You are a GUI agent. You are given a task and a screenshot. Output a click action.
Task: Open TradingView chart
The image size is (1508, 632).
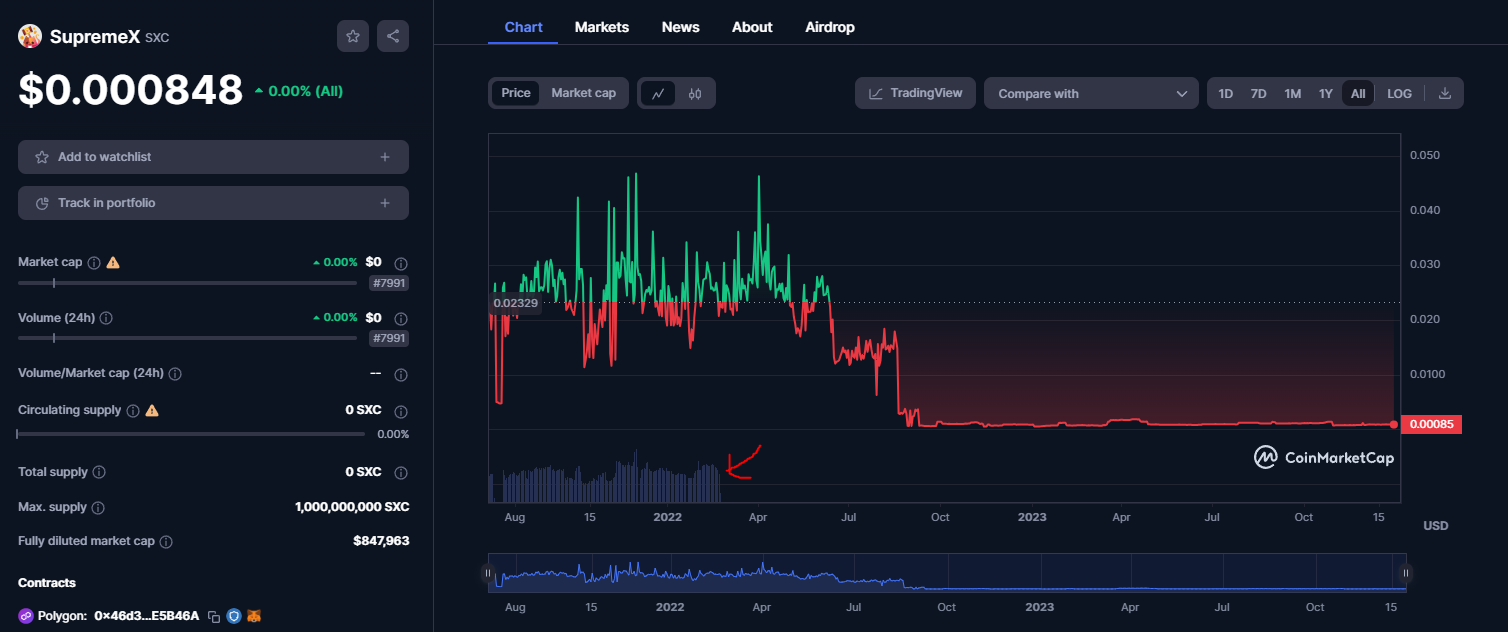[x=915, y=93]
